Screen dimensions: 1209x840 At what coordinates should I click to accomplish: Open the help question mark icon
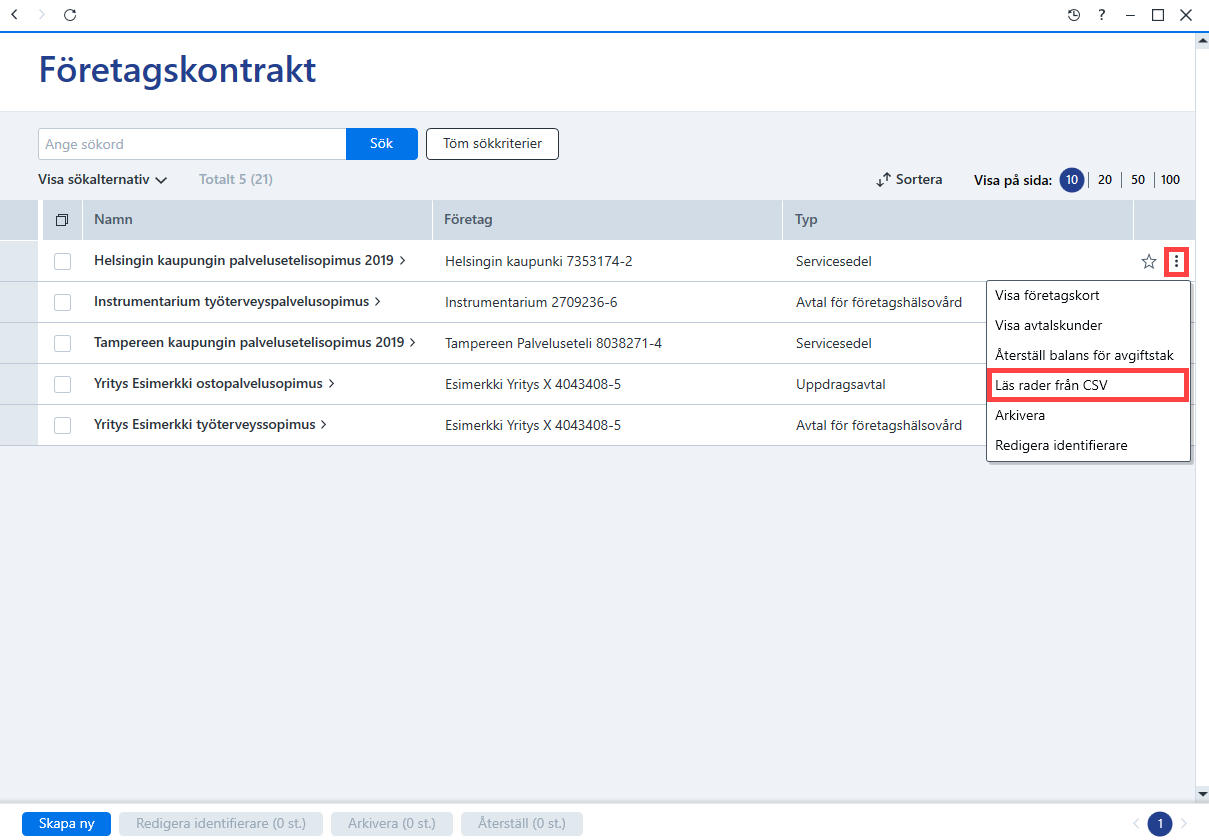(1101, 15)
